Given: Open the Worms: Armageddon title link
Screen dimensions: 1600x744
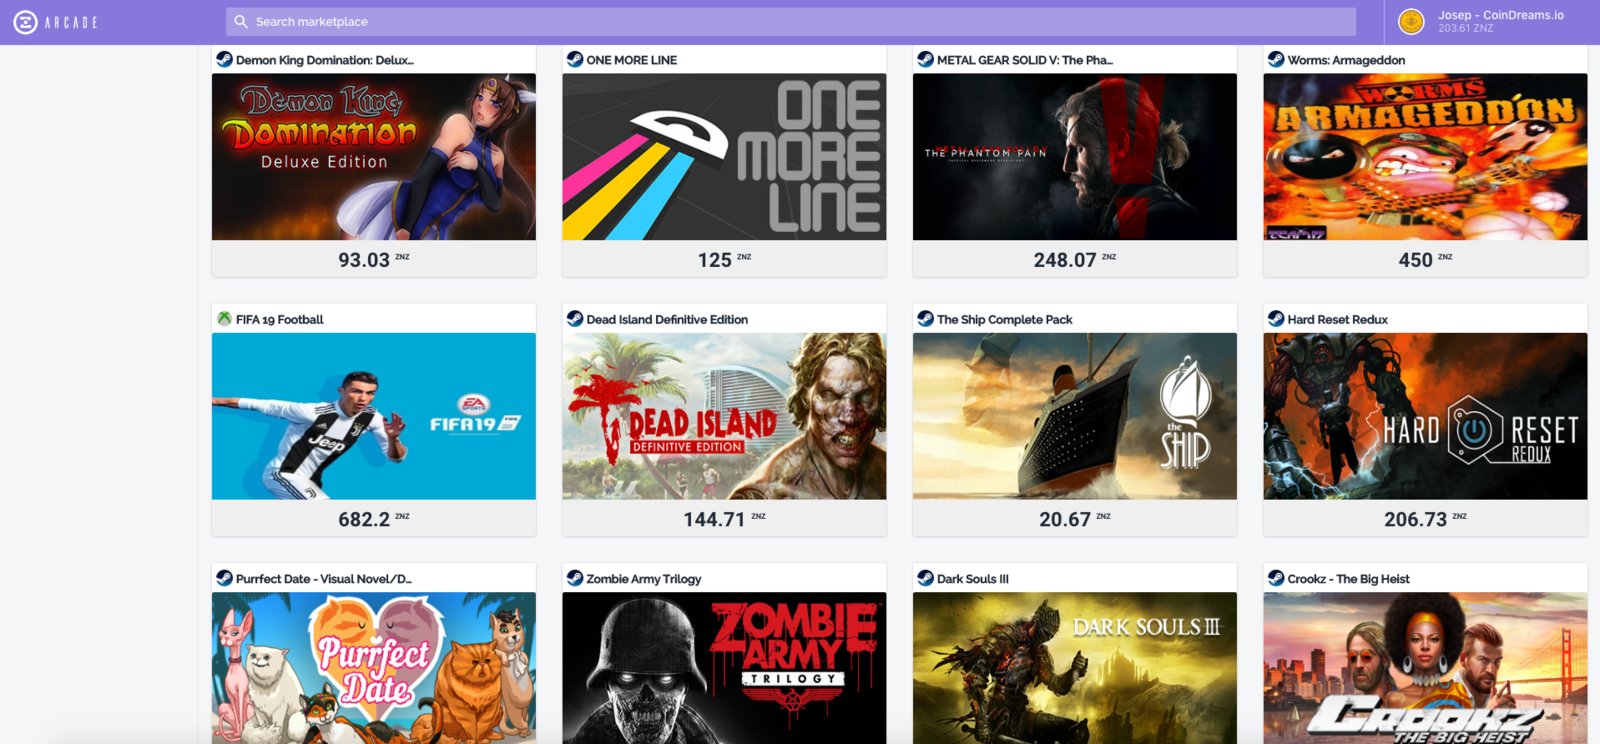Looking at the screenshot, I should point(1346,60).
